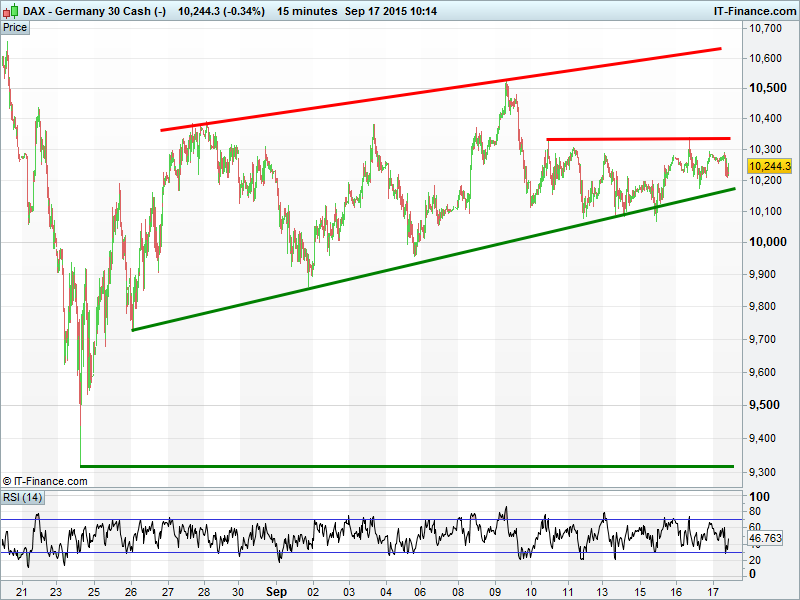Select the long upper red trendline

(x=440, y=89)
